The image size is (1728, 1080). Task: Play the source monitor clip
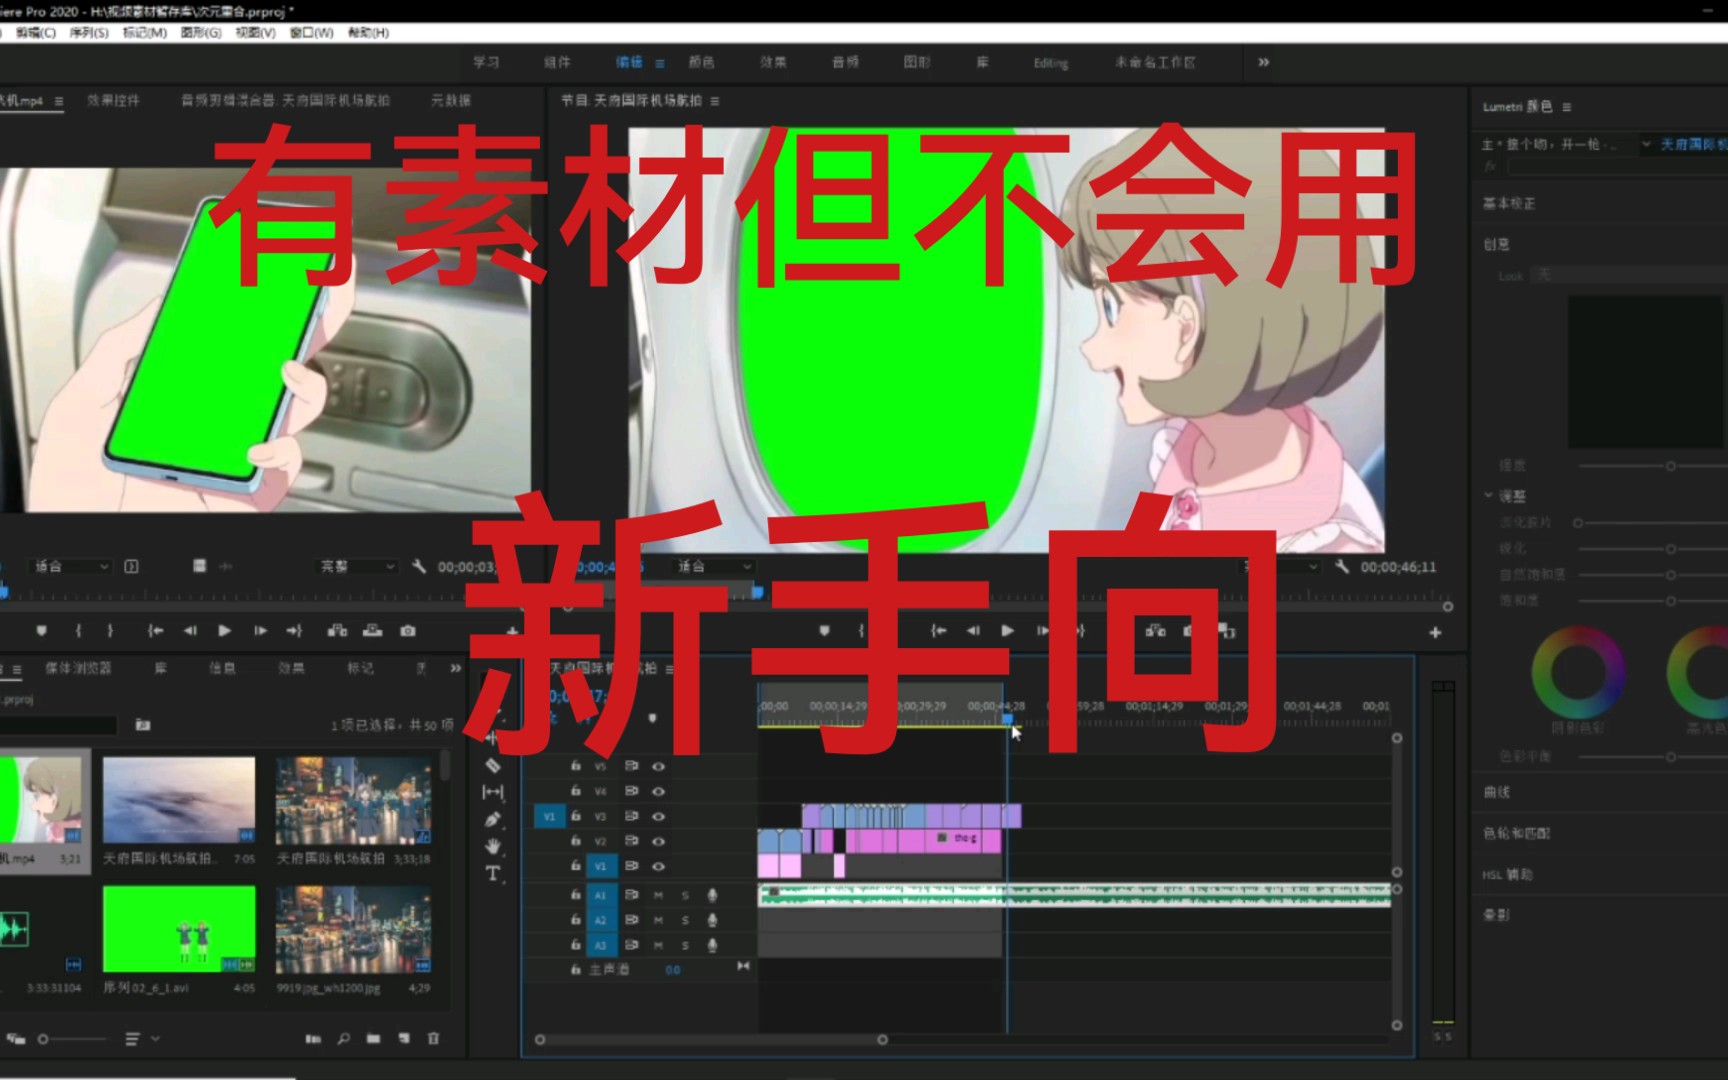(x=224, y=631)
